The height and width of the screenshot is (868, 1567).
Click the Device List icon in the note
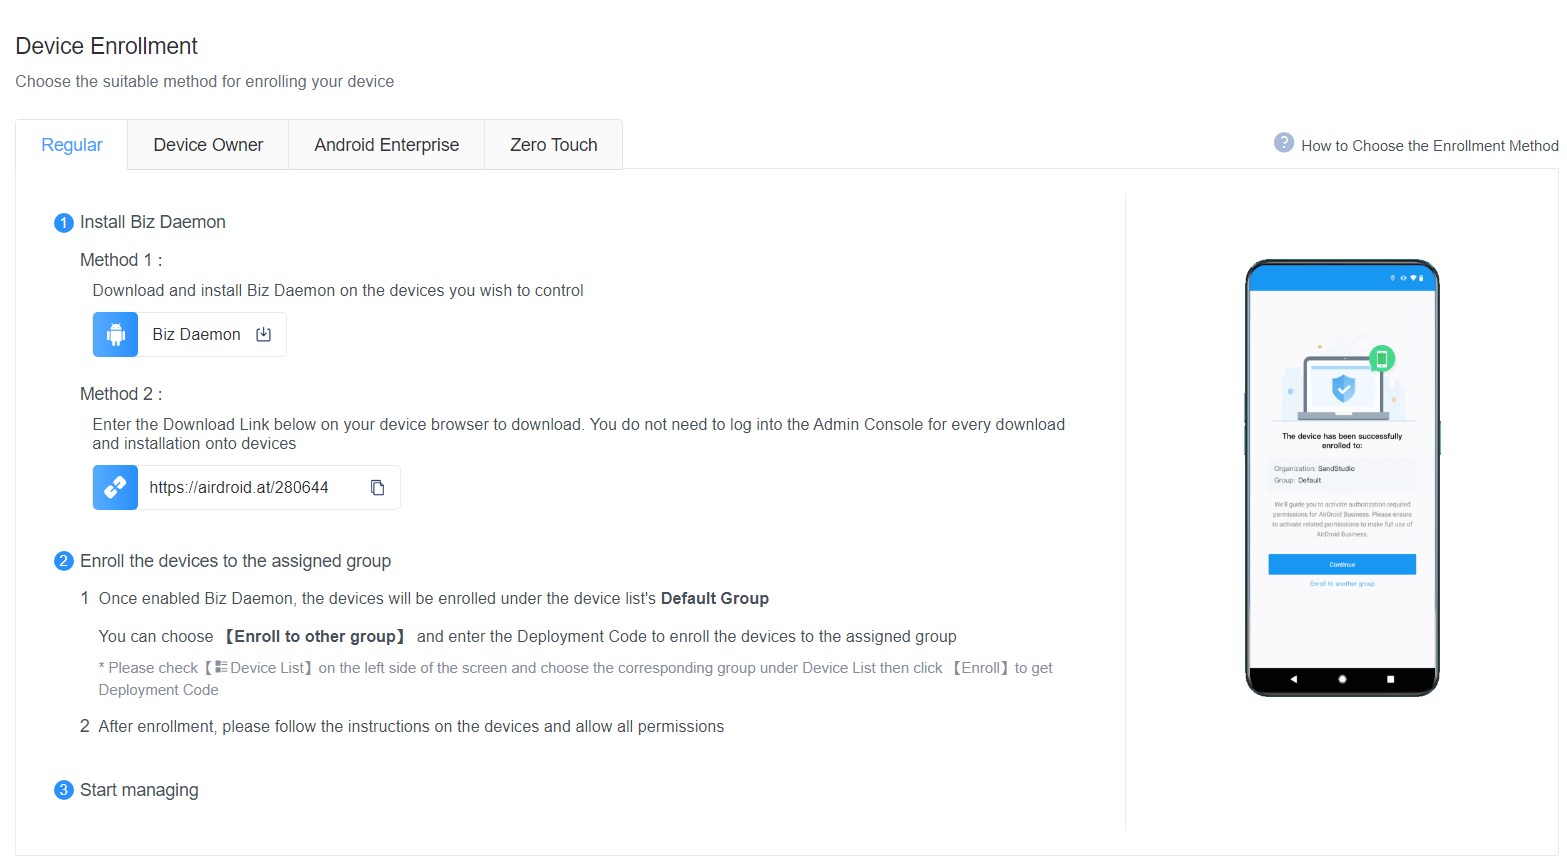(x=221, y=667)
